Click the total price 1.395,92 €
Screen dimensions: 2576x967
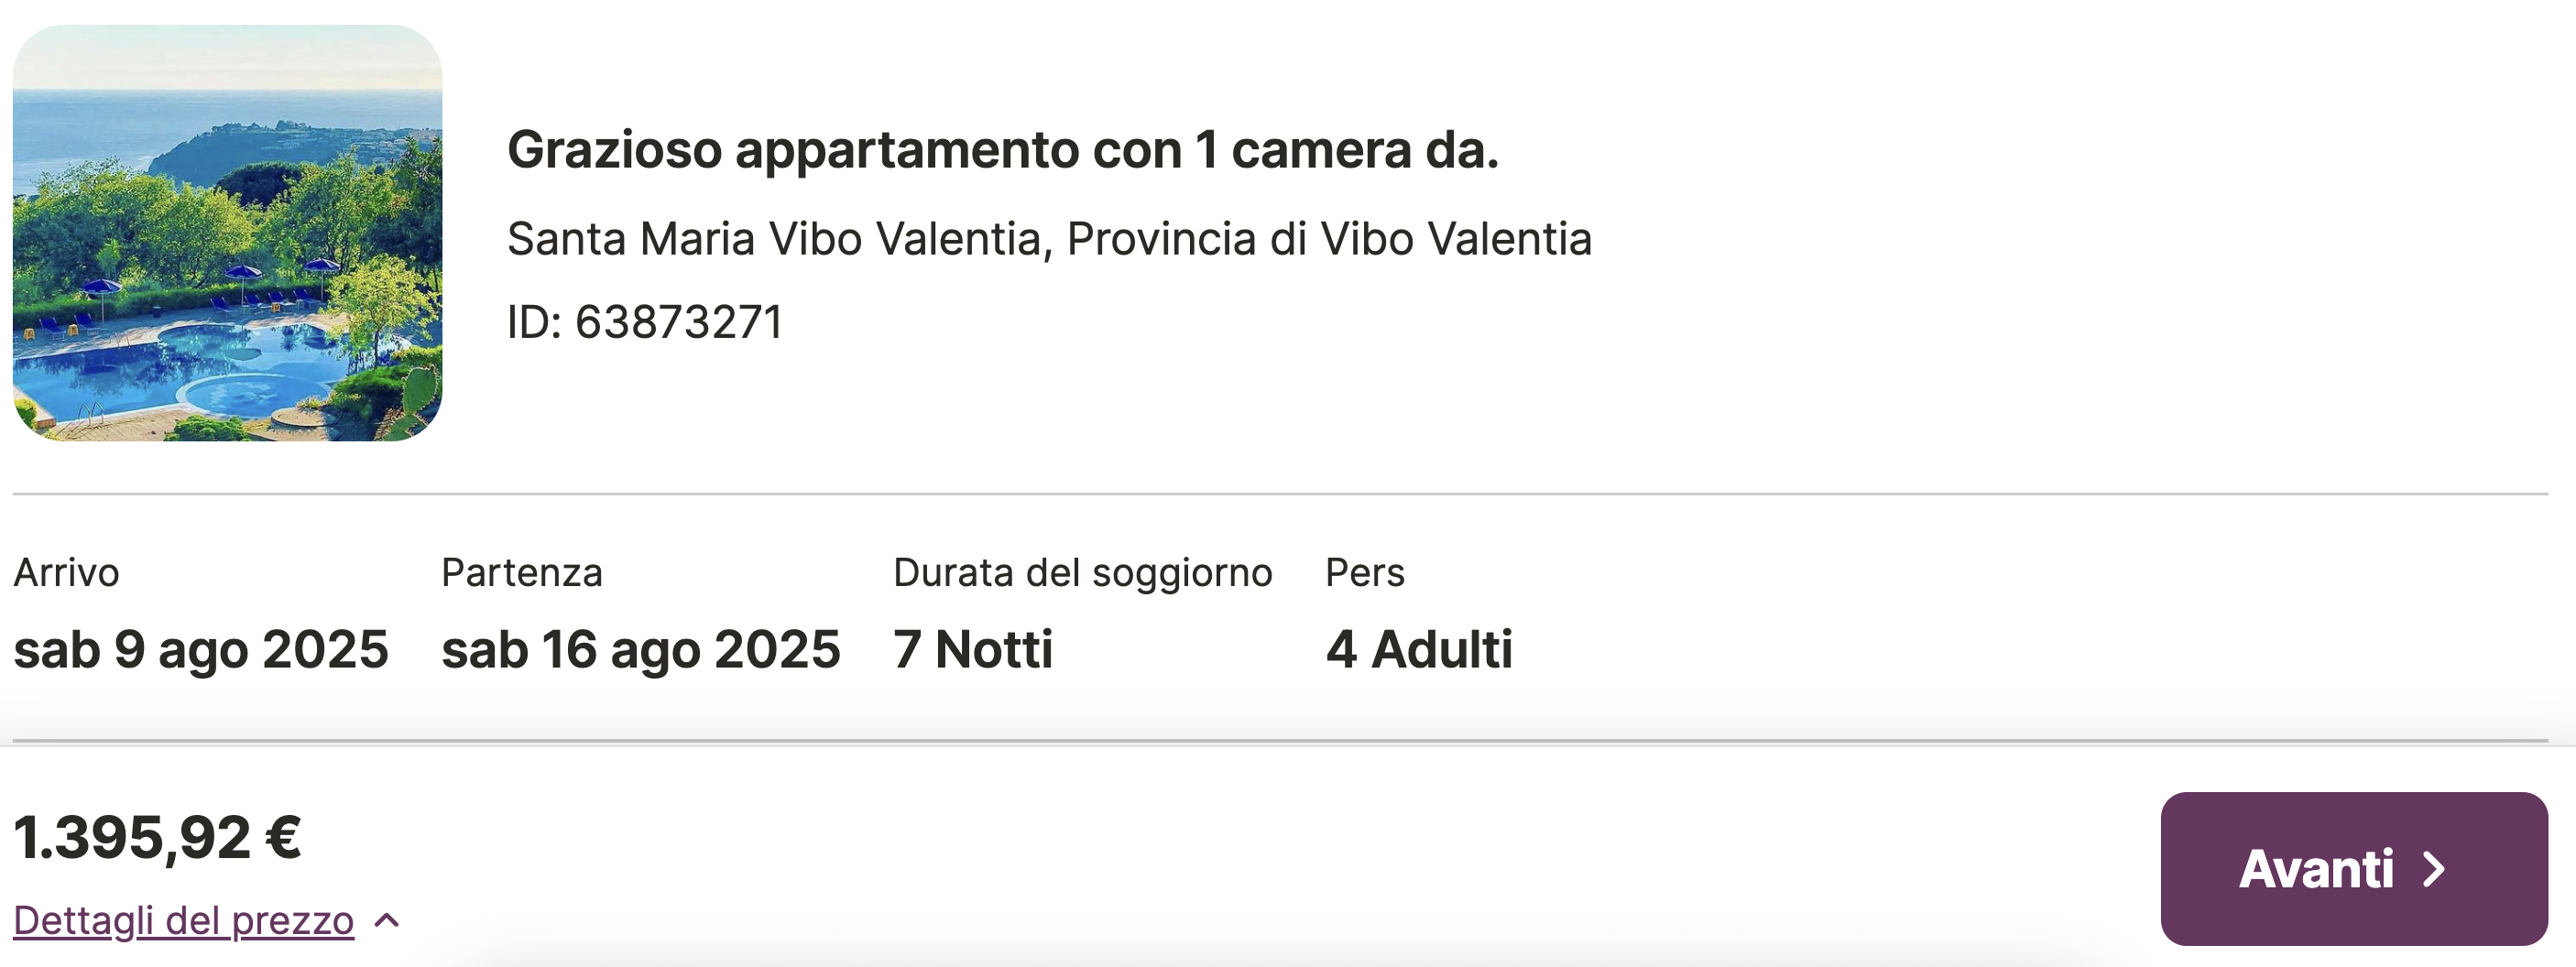click(x=158, y=837)
